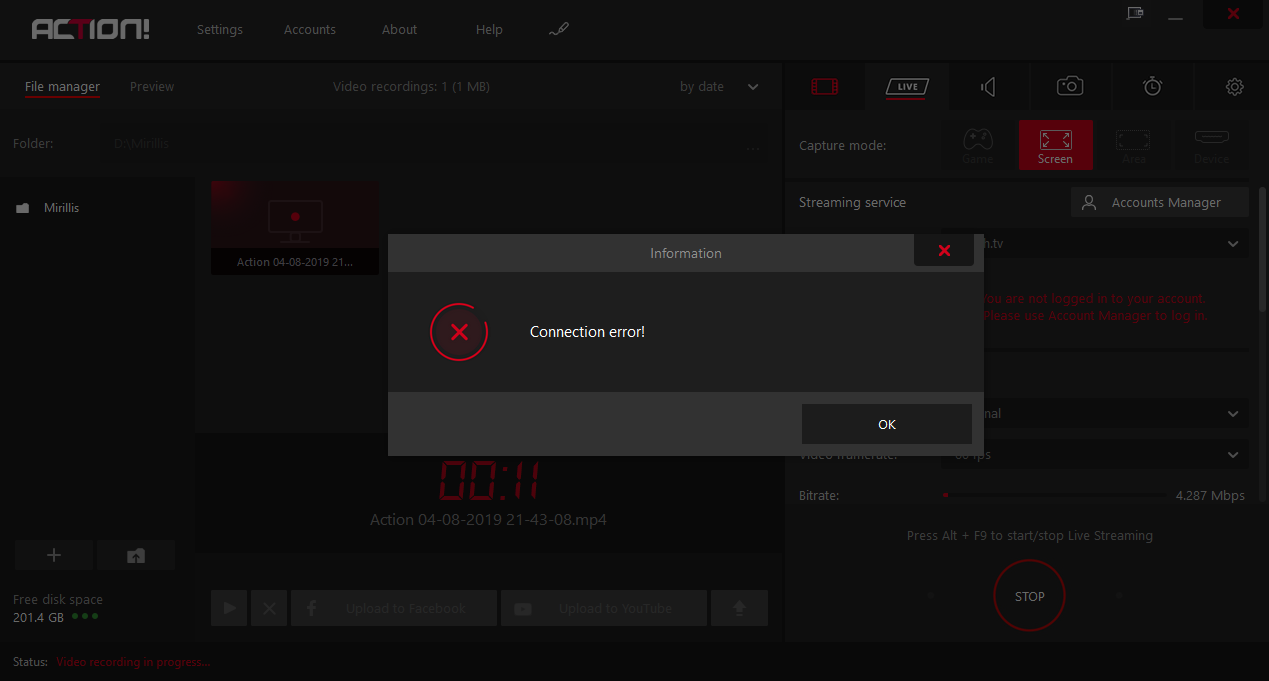Open screenshots tab with camera icon
Viewport: 1269px width, 681px height.
tap(1070, 87)
